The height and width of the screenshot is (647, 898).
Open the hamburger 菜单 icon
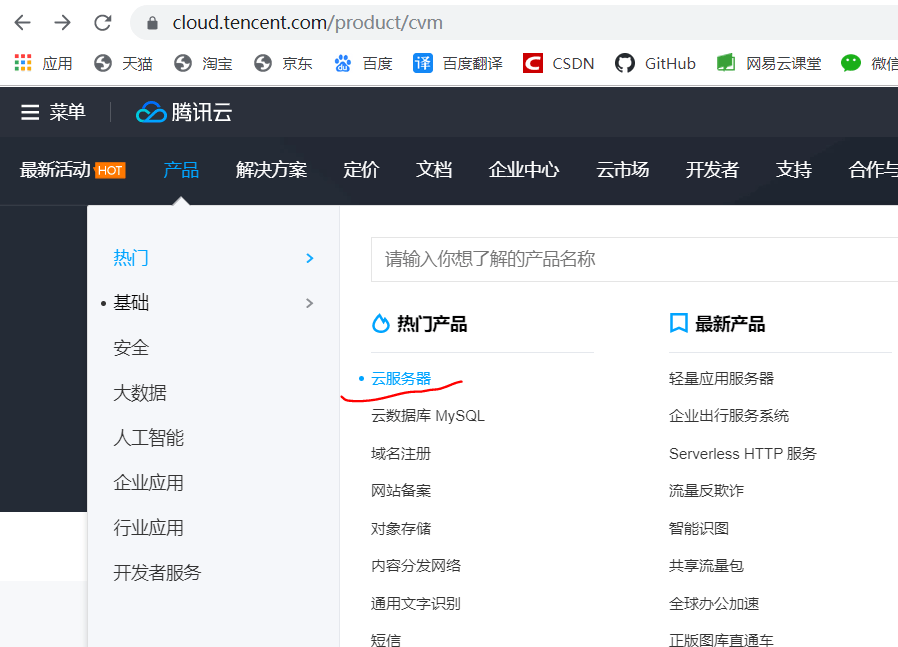pos(30,112)
